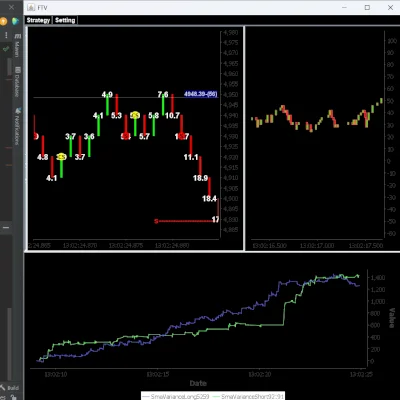Image resolution: width=400 pixels, height=400 pixels.
Task: Click the lock icon at bottom left
Action: click(13, 397)
